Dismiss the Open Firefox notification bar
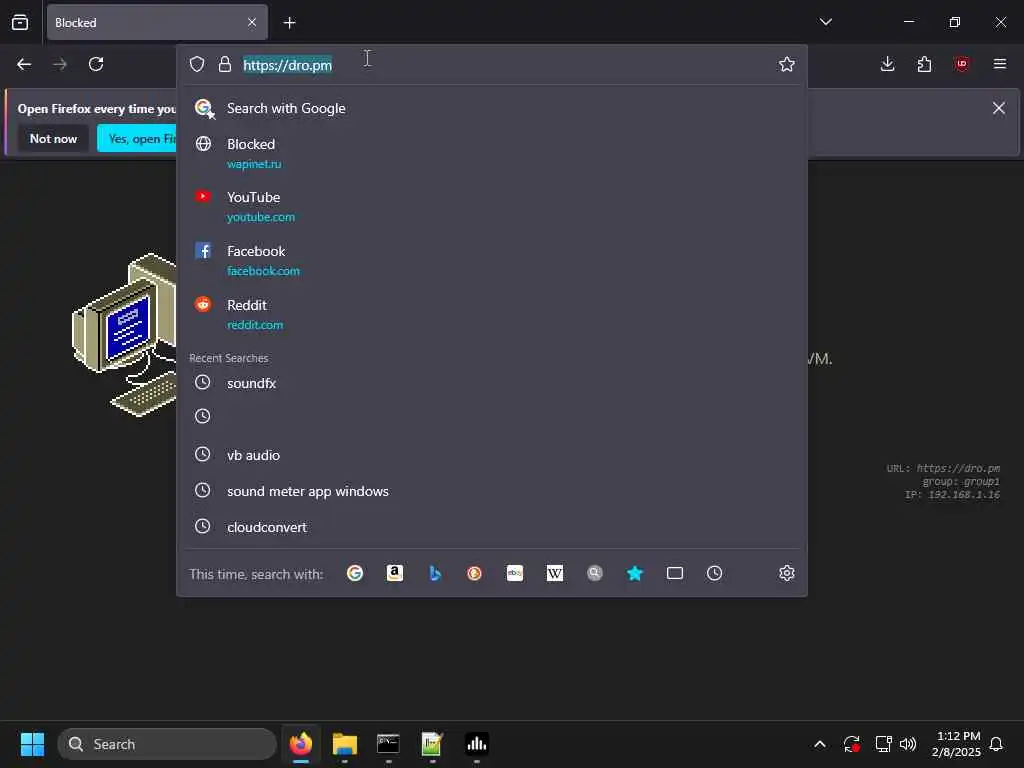This screenshot has height=768, width=1024. click(x=999, y=108)
